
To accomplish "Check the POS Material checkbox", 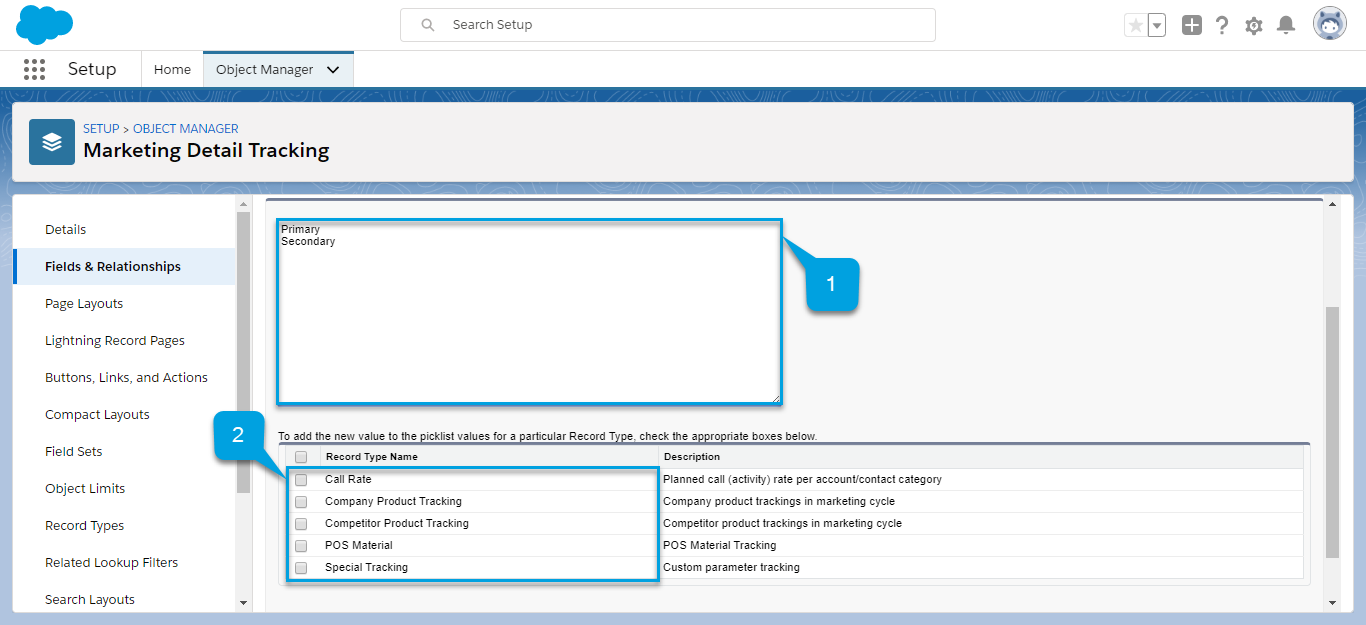I will 301,546.
